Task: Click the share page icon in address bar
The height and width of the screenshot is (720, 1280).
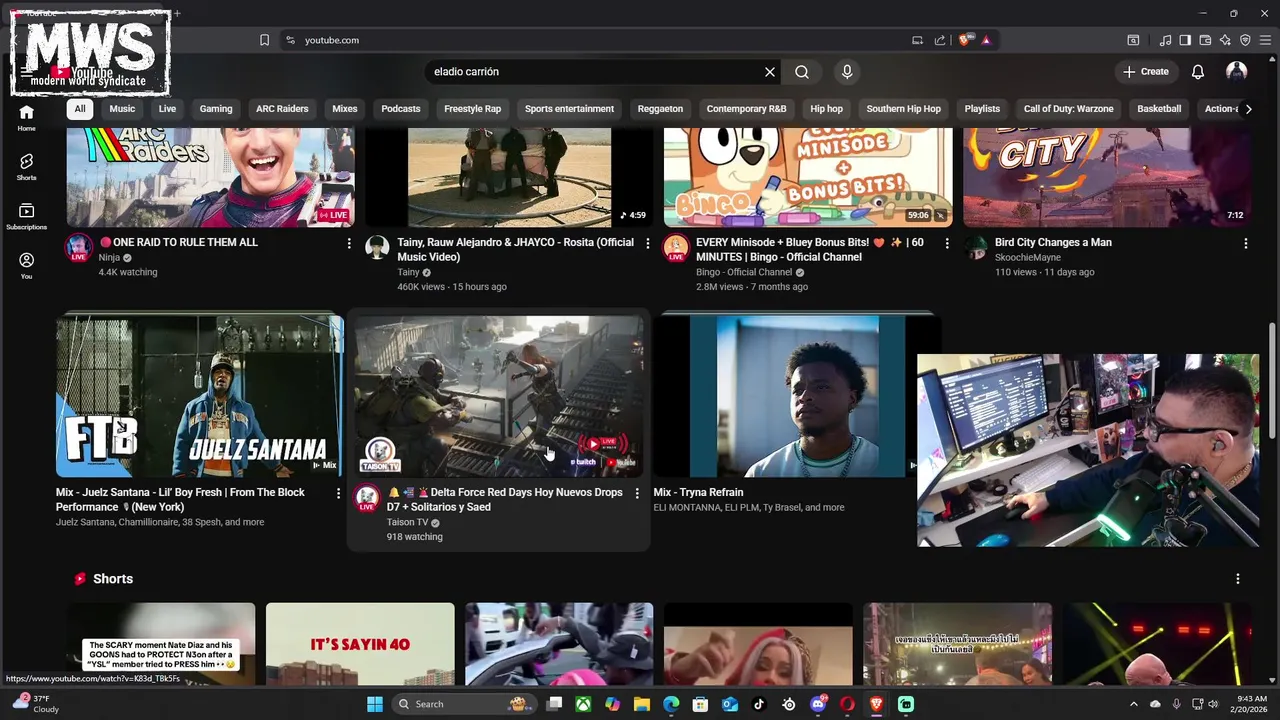Action: coord(940,40)
